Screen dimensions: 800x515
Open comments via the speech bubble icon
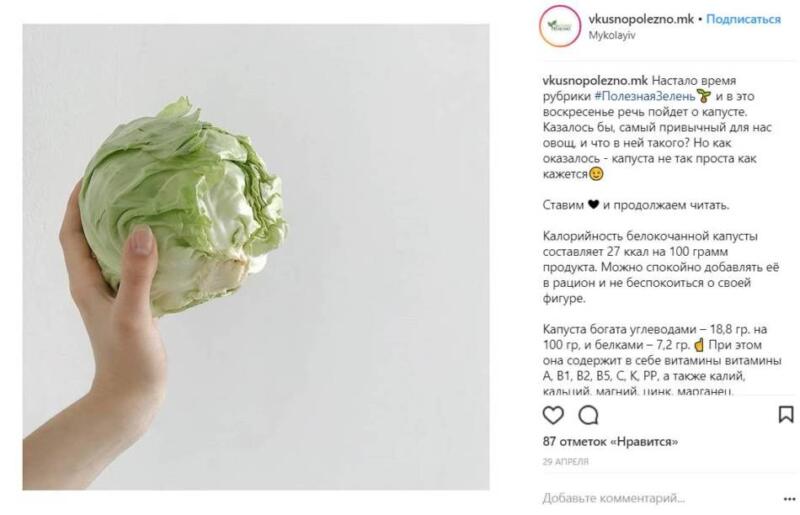click(588, 414)
